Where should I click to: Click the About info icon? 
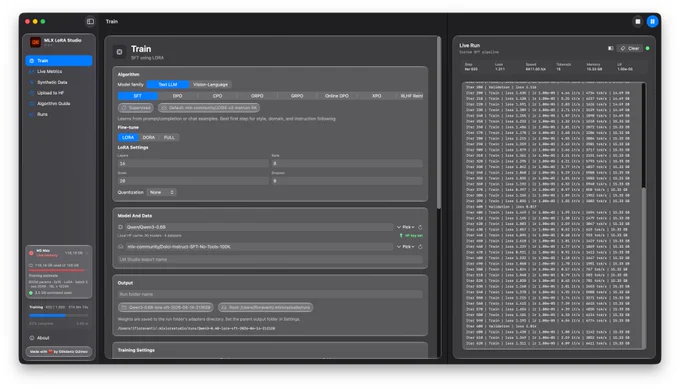point(32,338)
